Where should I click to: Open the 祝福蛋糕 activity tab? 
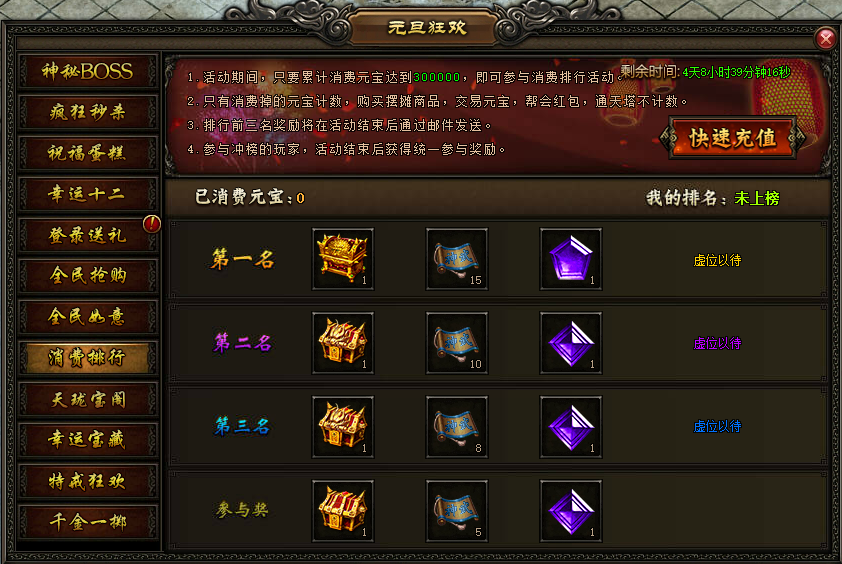(88, 153)
